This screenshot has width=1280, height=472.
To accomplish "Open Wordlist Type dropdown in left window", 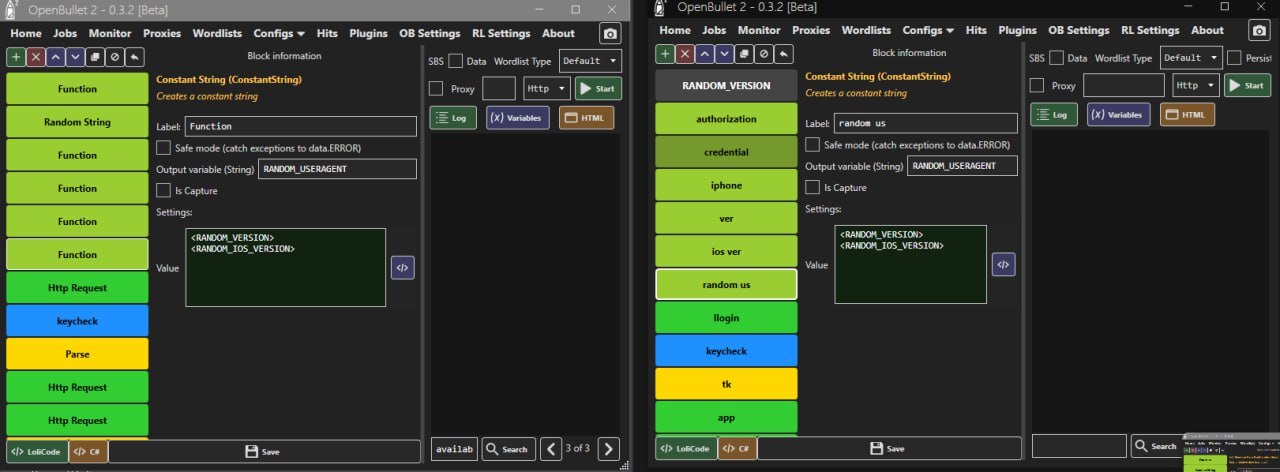I will 590,61.
